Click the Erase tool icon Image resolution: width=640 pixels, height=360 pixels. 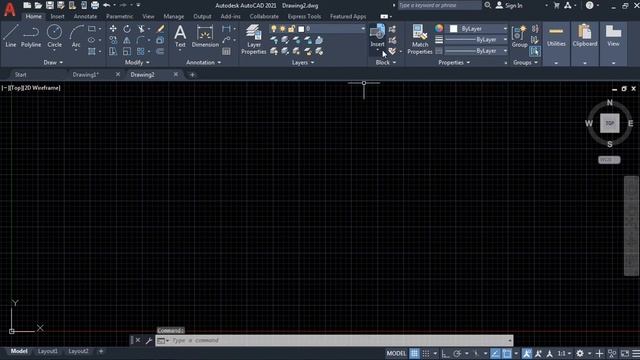point(160,29)
